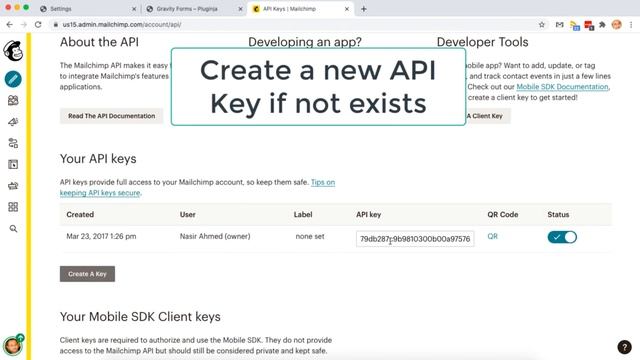
Task: Go forward with browser forward arrow
Action: [x=24, y=24]
